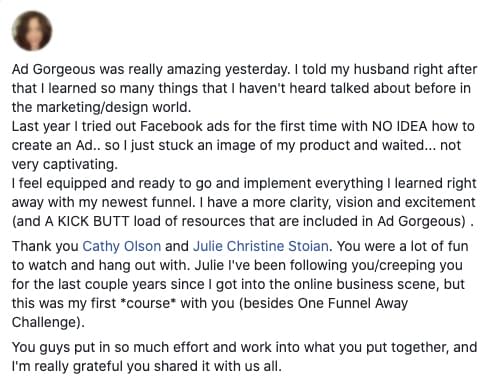Click the "very captivating." line
The height and width of the screenshot is (385, 496).
coord(65,165)
